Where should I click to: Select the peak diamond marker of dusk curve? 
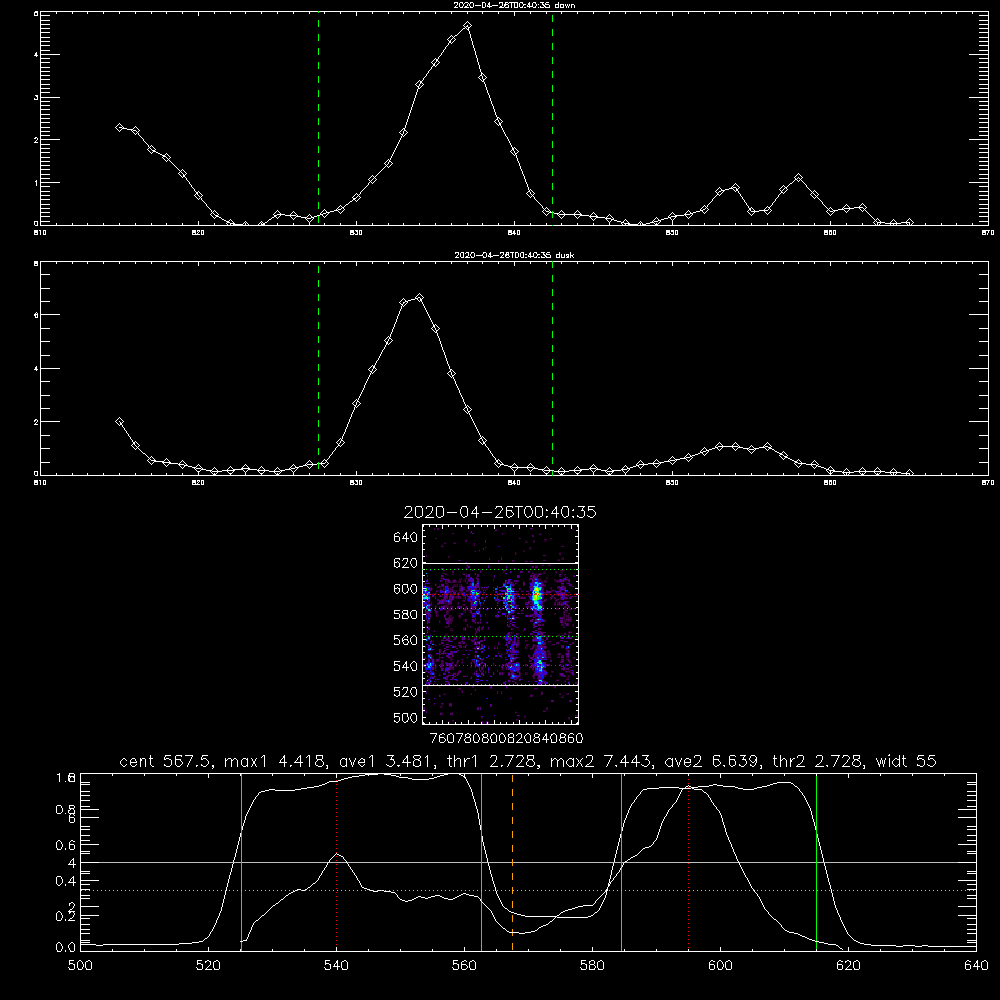point(419,297)
